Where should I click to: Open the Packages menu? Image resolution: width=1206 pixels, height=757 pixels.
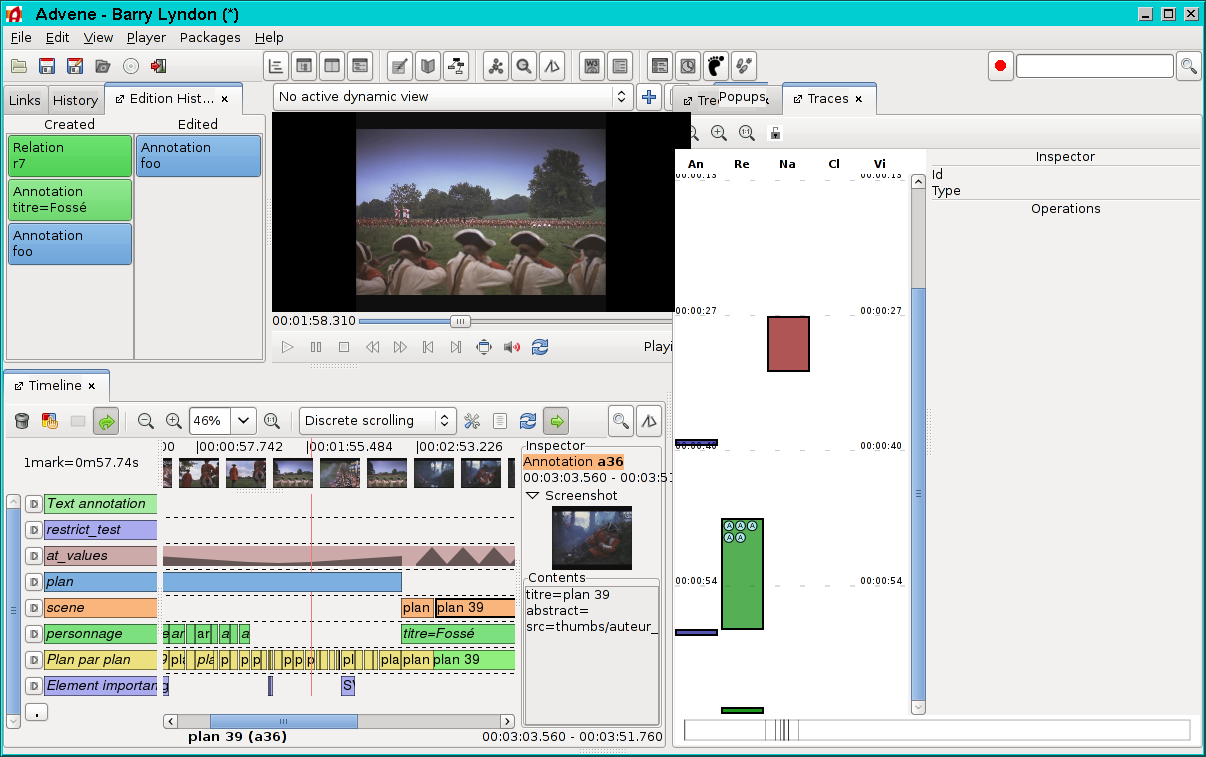point(210,37)
